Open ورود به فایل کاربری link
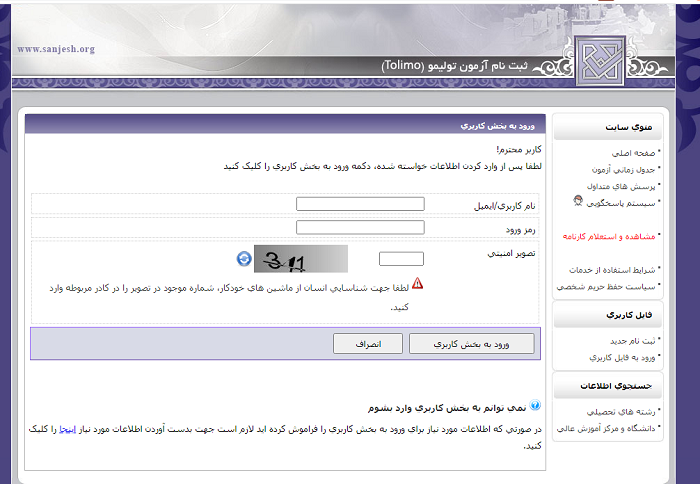The image size is (700, 484). [x=622, y=358]
